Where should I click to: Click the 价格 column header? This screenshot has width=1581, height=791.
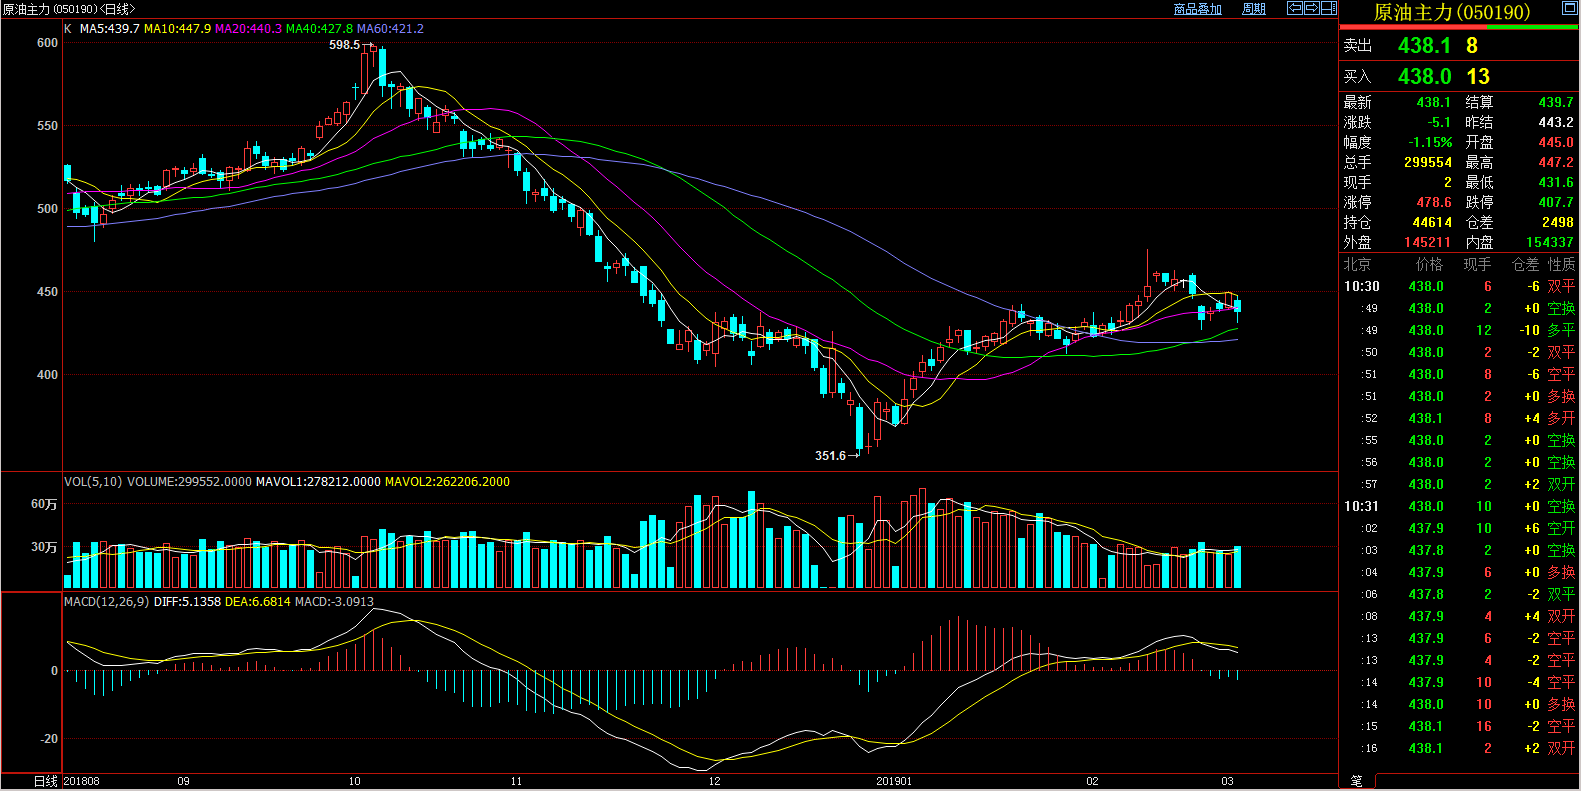click(1430, 264)
